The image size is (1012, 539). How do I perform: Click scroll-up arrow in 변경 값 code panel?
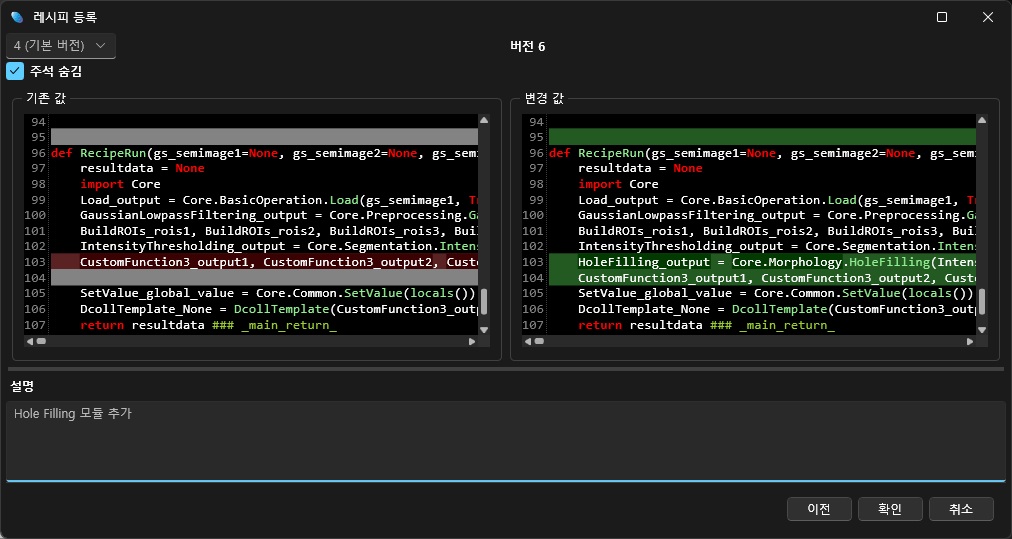tap(982, 120)
